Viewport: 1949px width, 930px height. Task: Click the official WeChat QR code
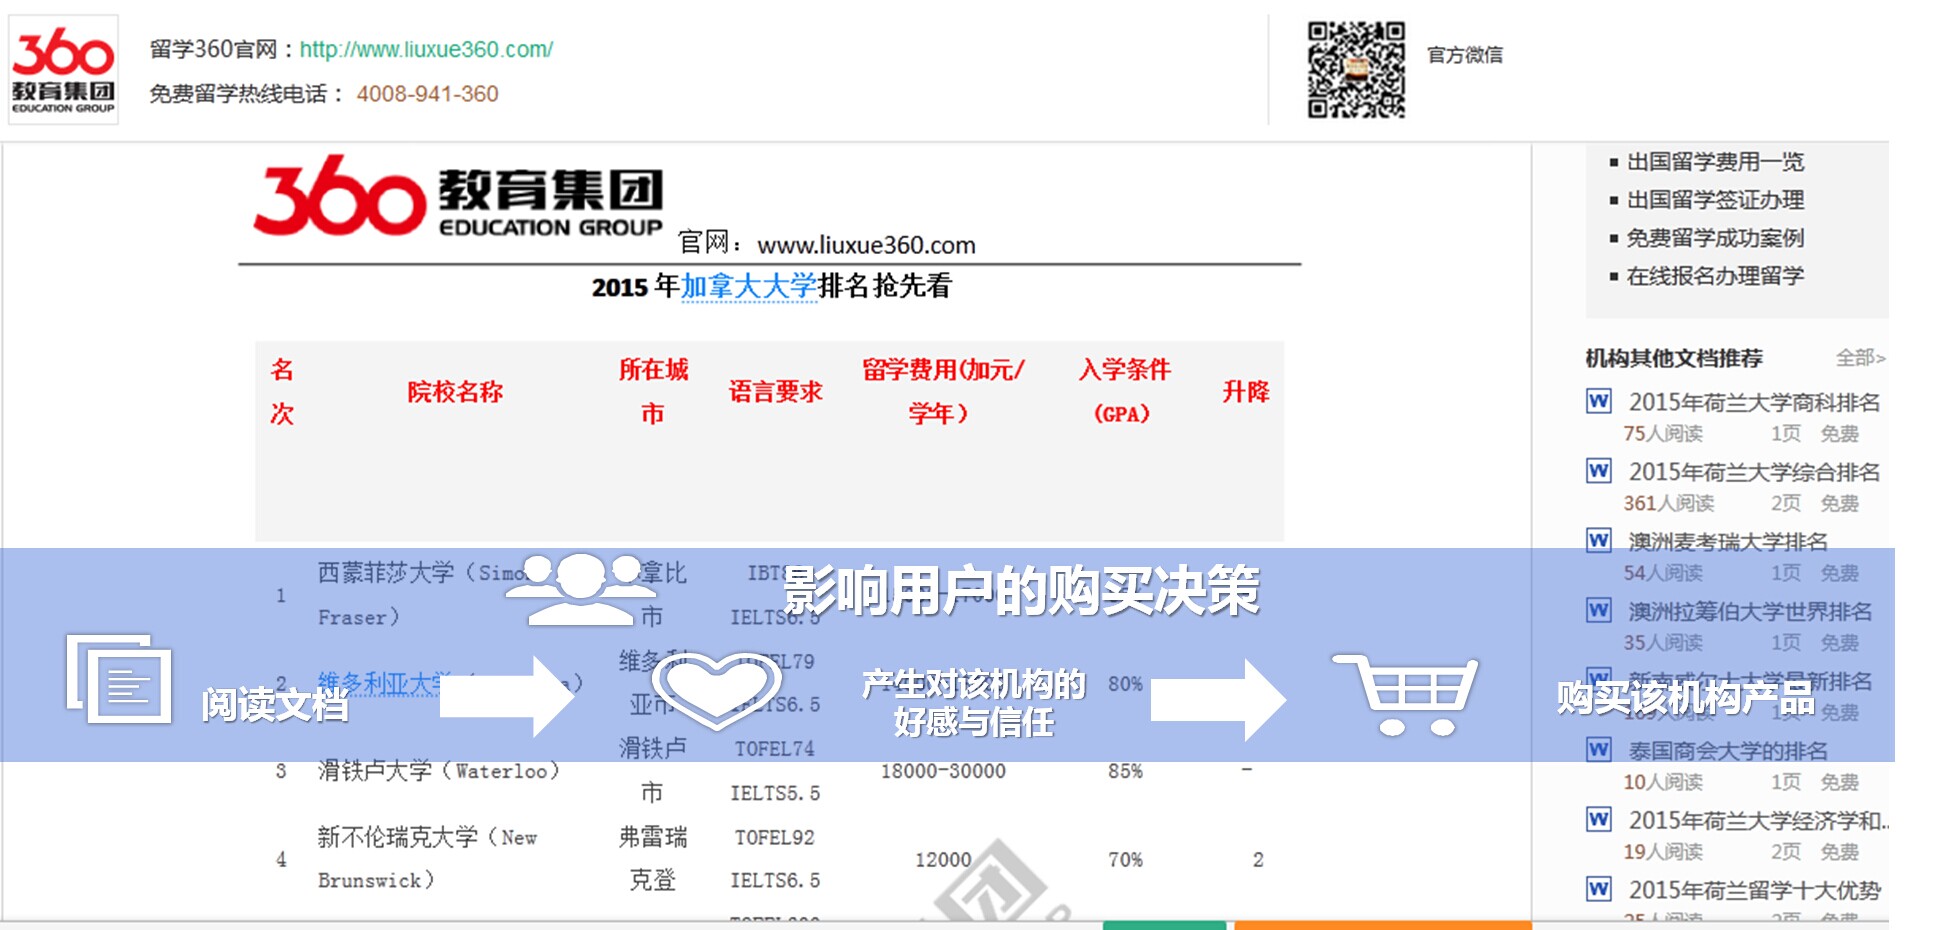click(1356, 70)
